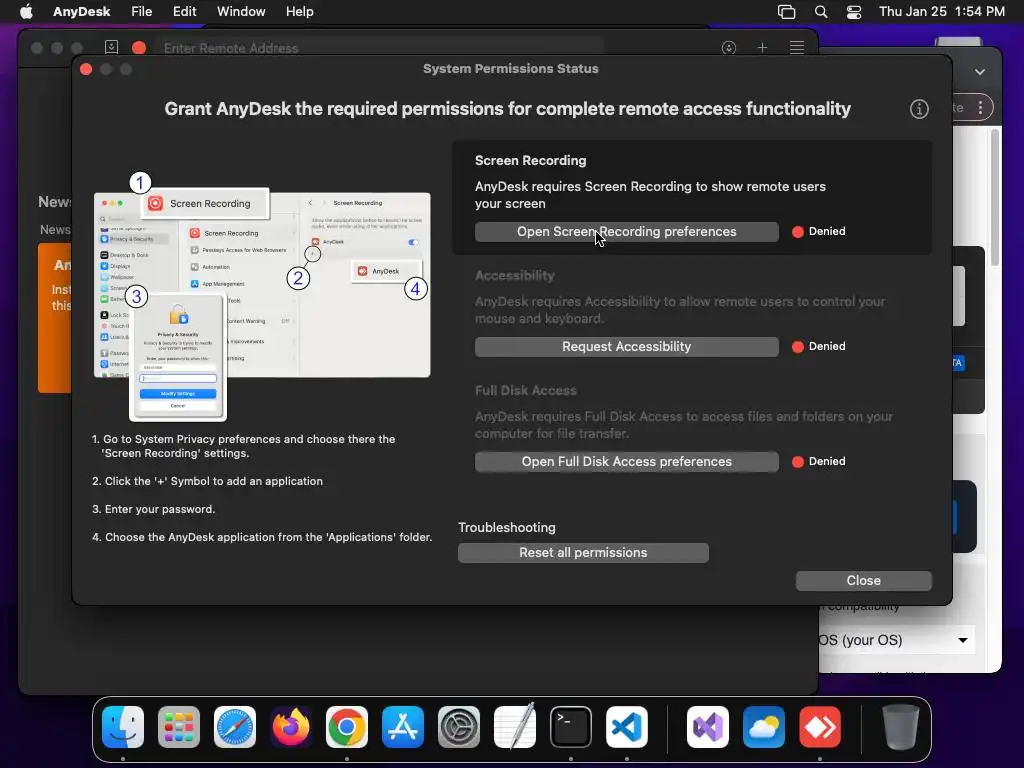Click the Screen Recording section heading

pyautogui.click(x=530, y=161)
